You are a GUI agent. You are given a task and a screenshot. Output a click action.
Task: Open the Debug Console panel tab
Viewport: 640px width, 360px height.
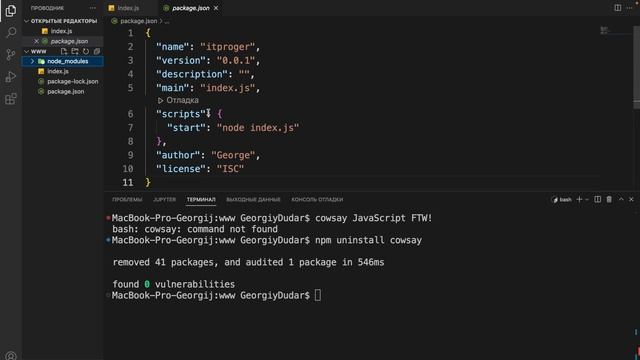[317, 200]
